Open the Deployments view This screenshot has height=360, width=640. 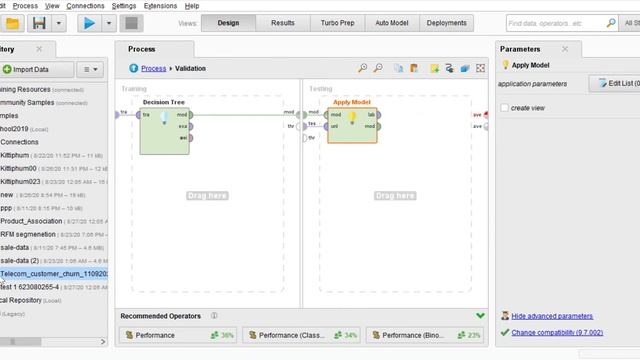pyautogui.click(x=447, y=23)
